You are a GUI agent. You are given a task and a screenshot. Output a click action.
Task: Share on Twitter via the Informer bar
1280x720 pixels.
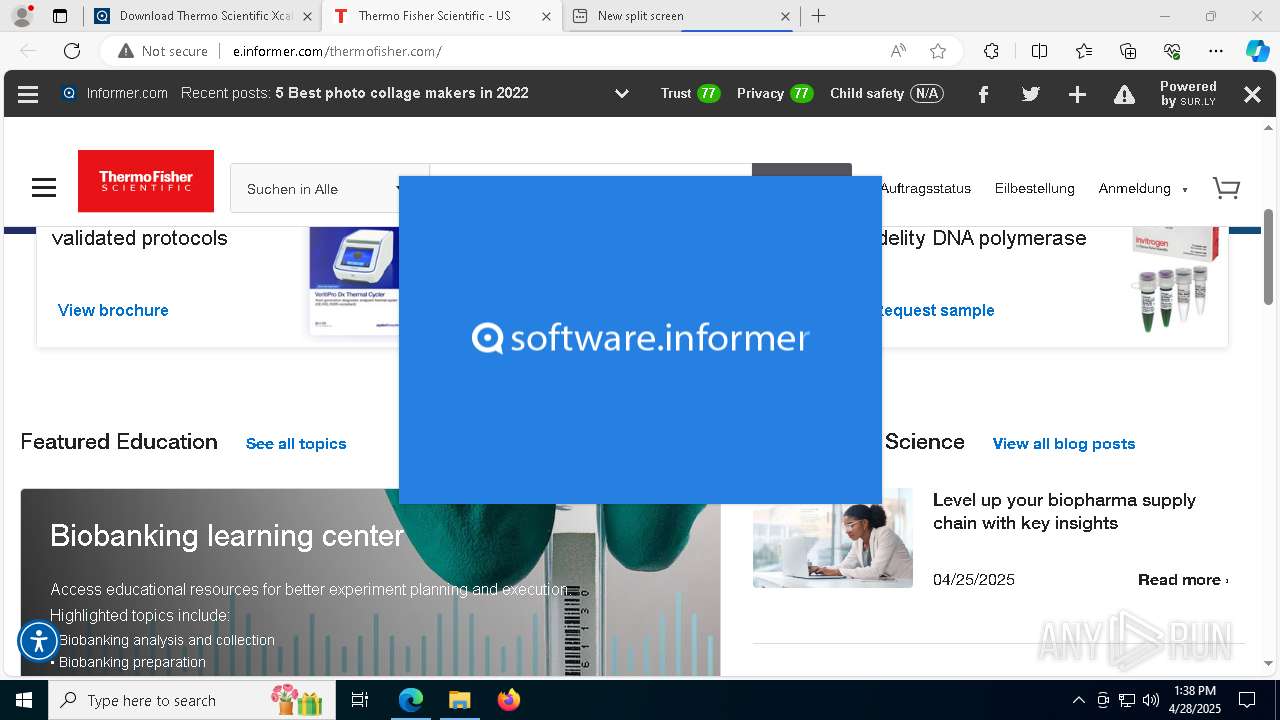(1031, 94)
